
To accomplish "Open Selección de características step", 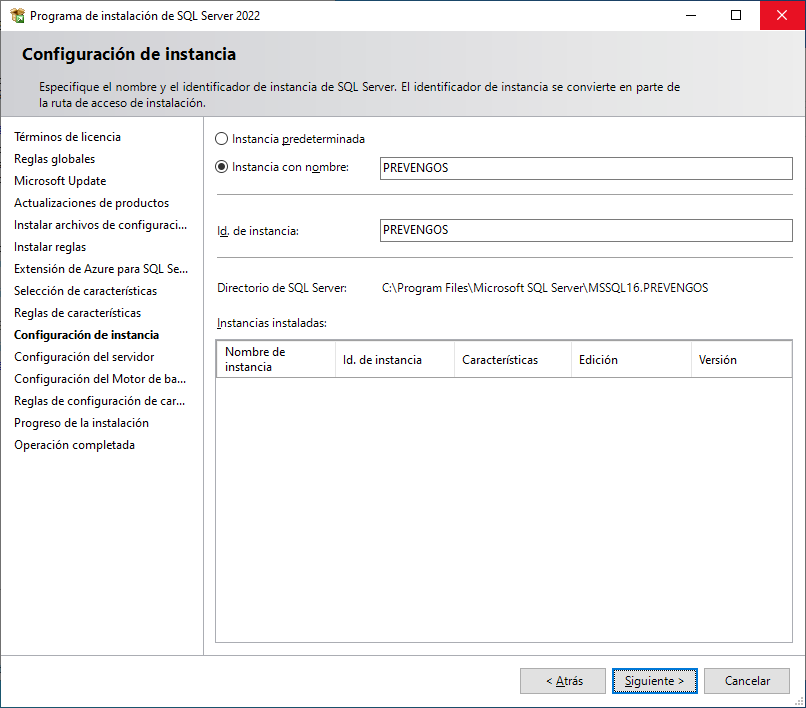I will pyautogui.click(x=85, y=291).
